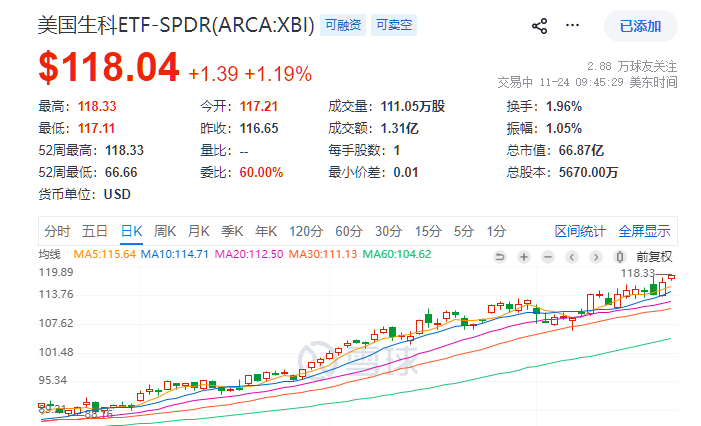Click the 今开 117.21 value
701x426 pixels.
(259, 106)
